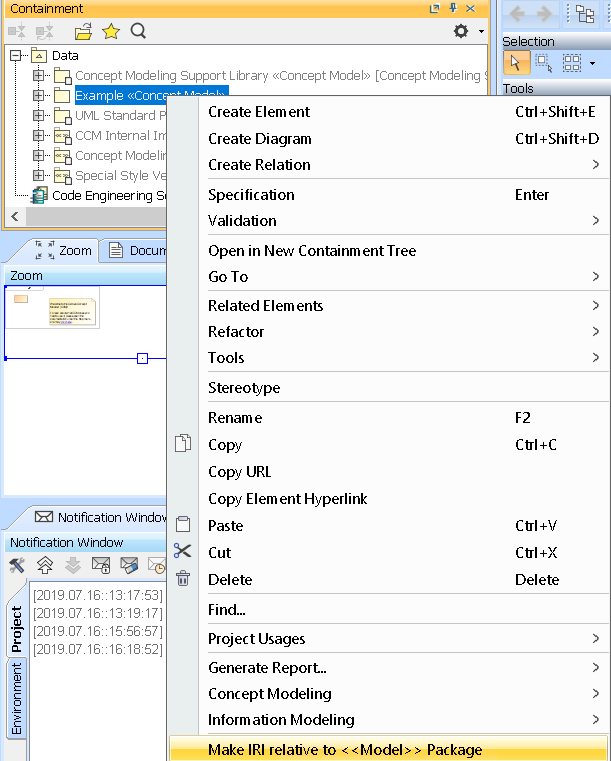
Task: Open dropdown arrow next to gear options
Action: (x=481, y=32)
